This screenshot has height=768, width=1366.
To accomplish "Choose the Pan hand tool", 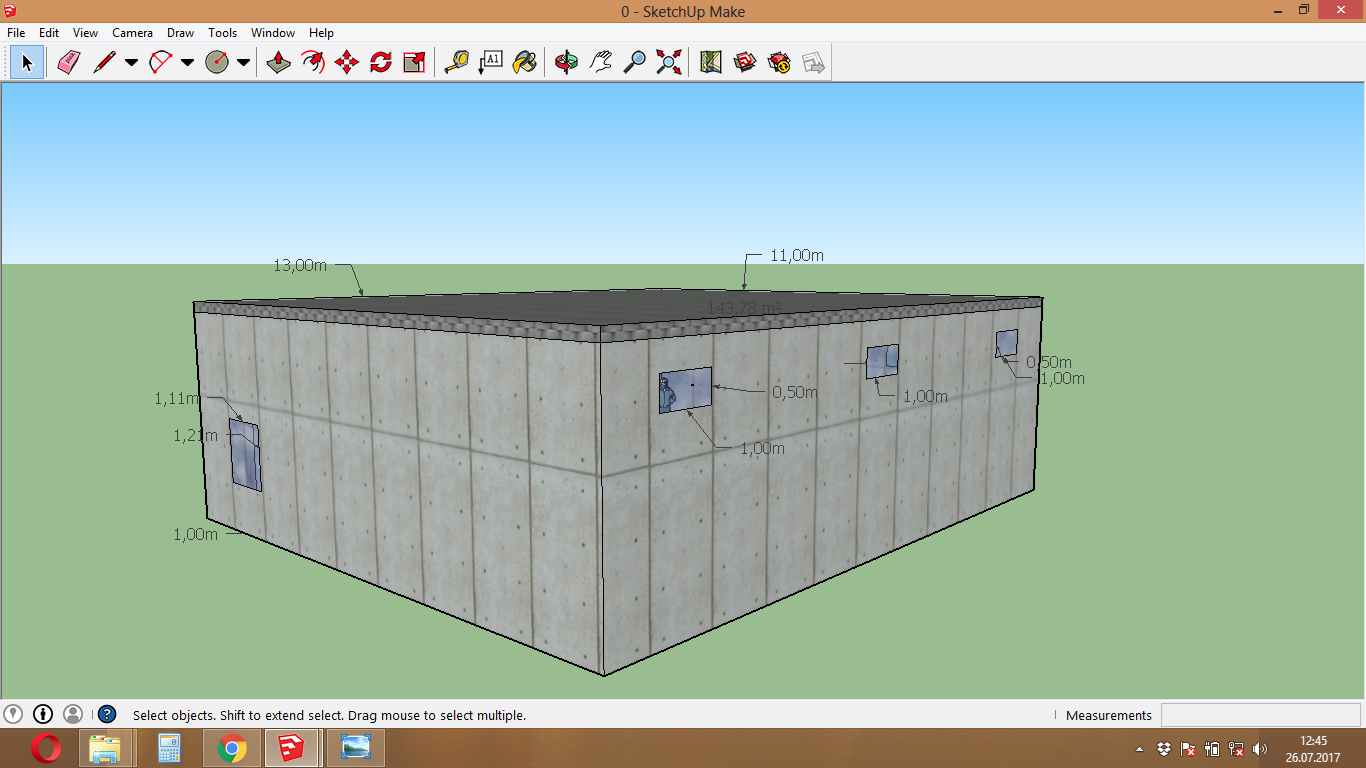I will click(600, 63).
